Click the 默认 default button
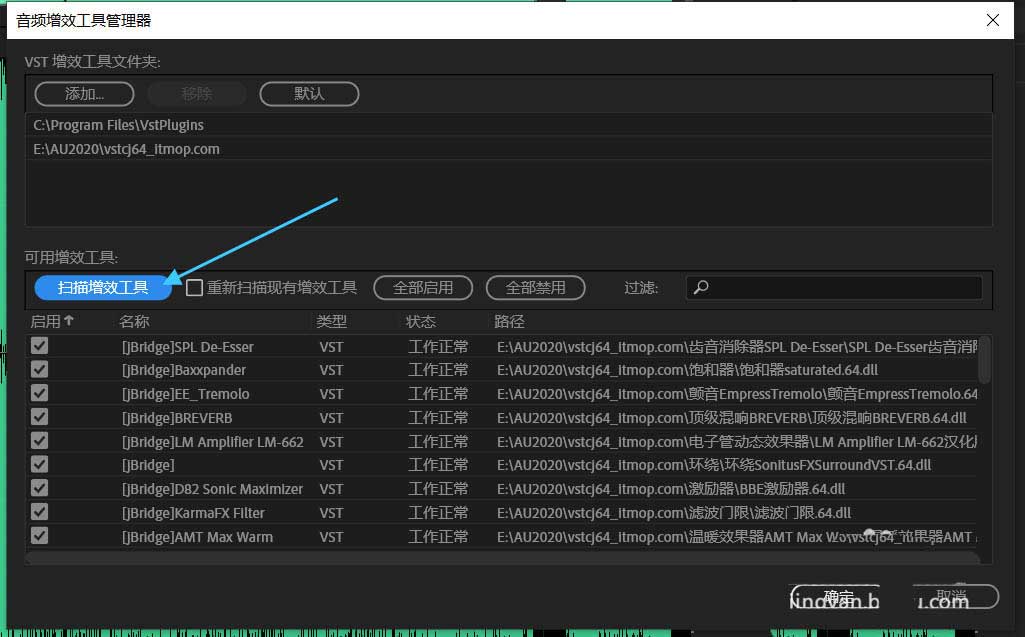Image resolution: width=1025 pixels, height=637 pixels. pos(309,94)
